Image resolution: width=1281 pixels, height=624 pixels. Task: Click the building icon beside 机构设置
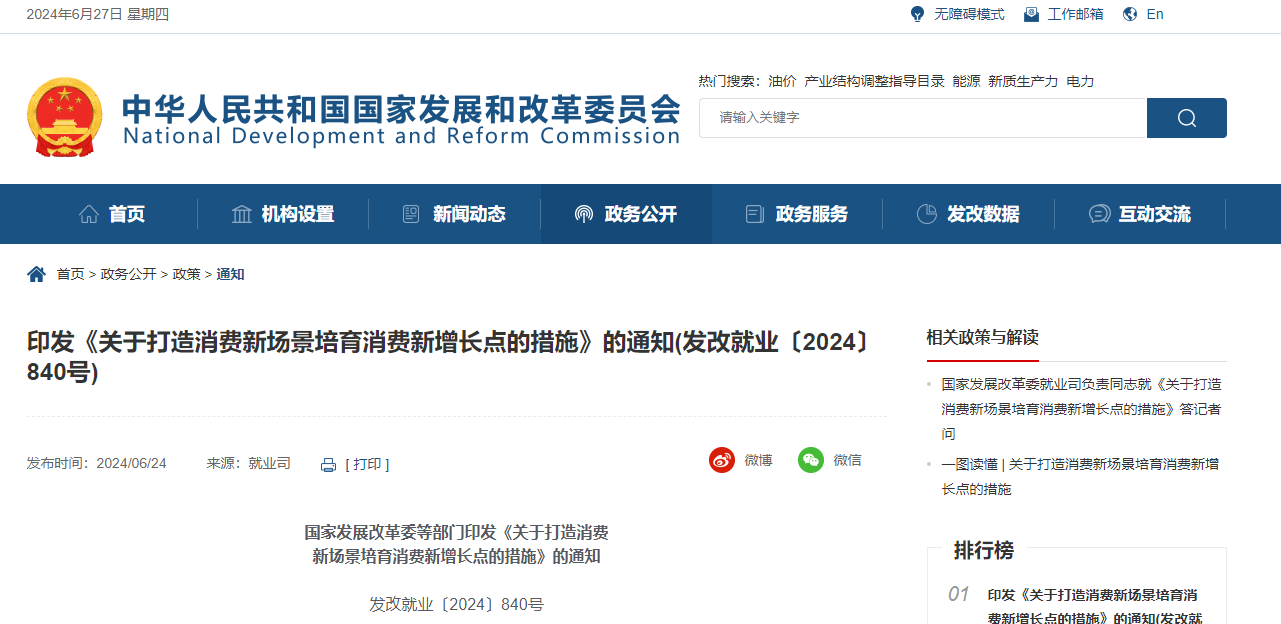[x=242, y=214]
